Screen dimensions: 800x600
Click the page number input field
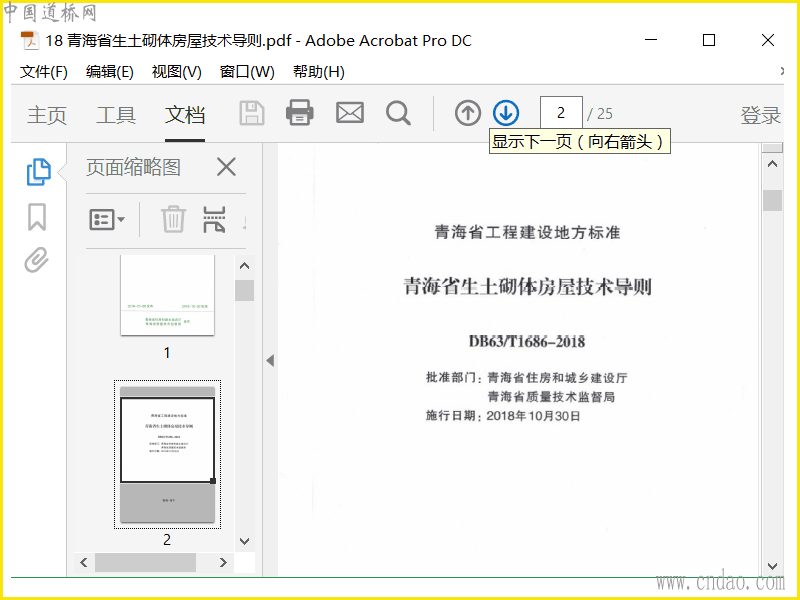pyautogui.click(x=561, y=113)
